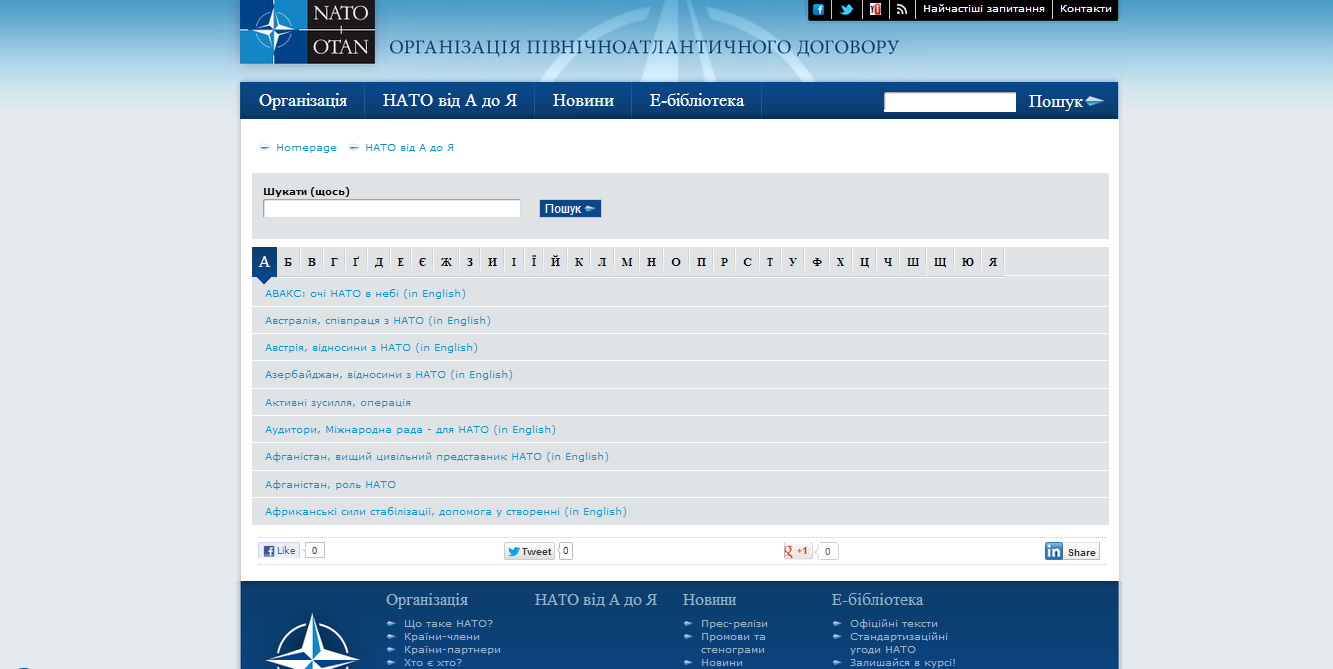The width and height of the screenshot is (1333, 669).
Task: Click blue Пошук button under Шукати (щось)
Action: tap(570, 208)
